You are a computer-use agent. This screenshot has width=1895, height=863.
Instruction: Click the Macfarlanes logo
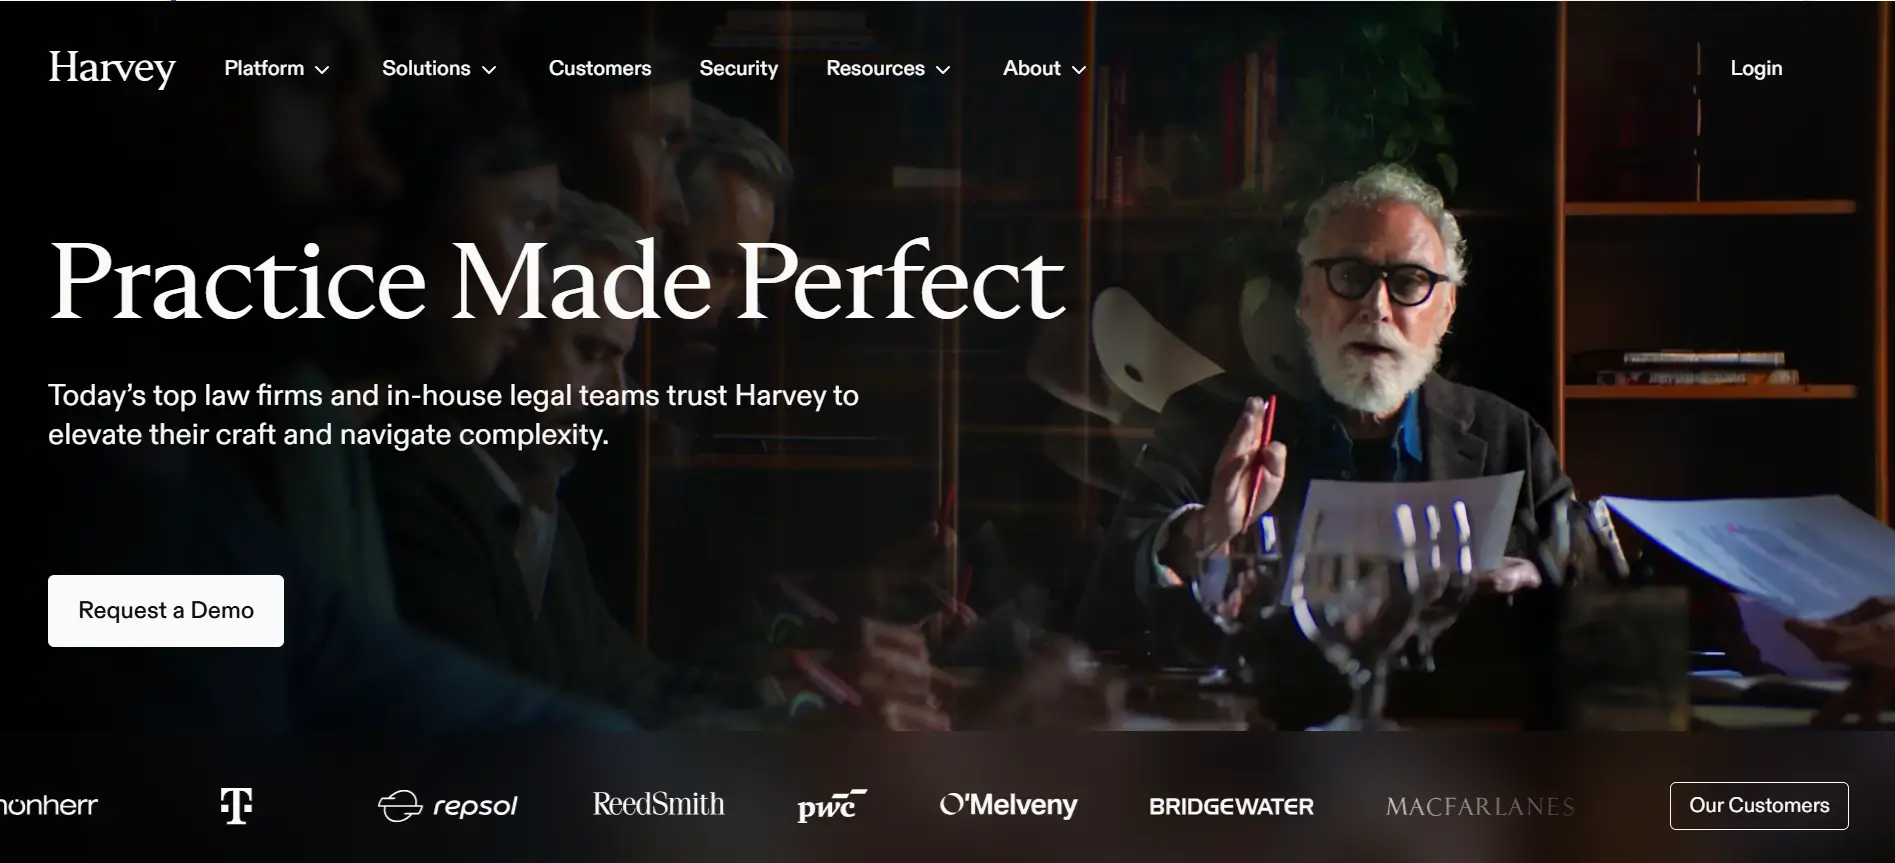click(x=1480, y=806)
